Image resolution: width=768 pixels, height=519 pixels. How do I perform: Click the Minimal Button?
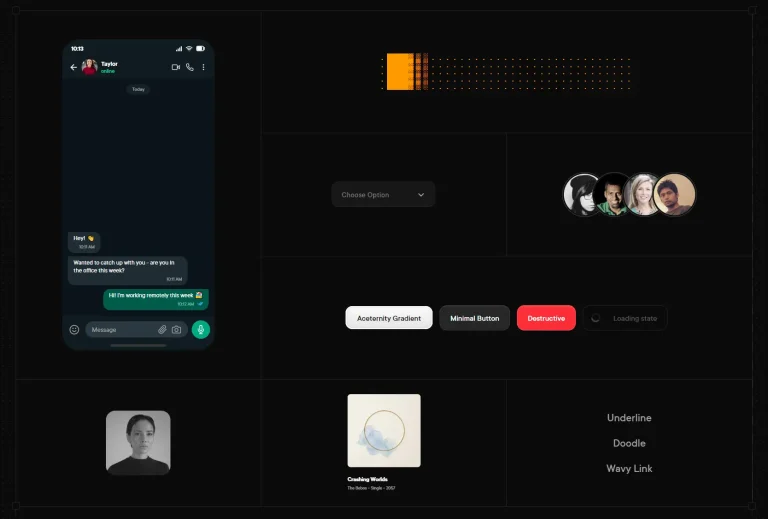[x=475, y=318]
